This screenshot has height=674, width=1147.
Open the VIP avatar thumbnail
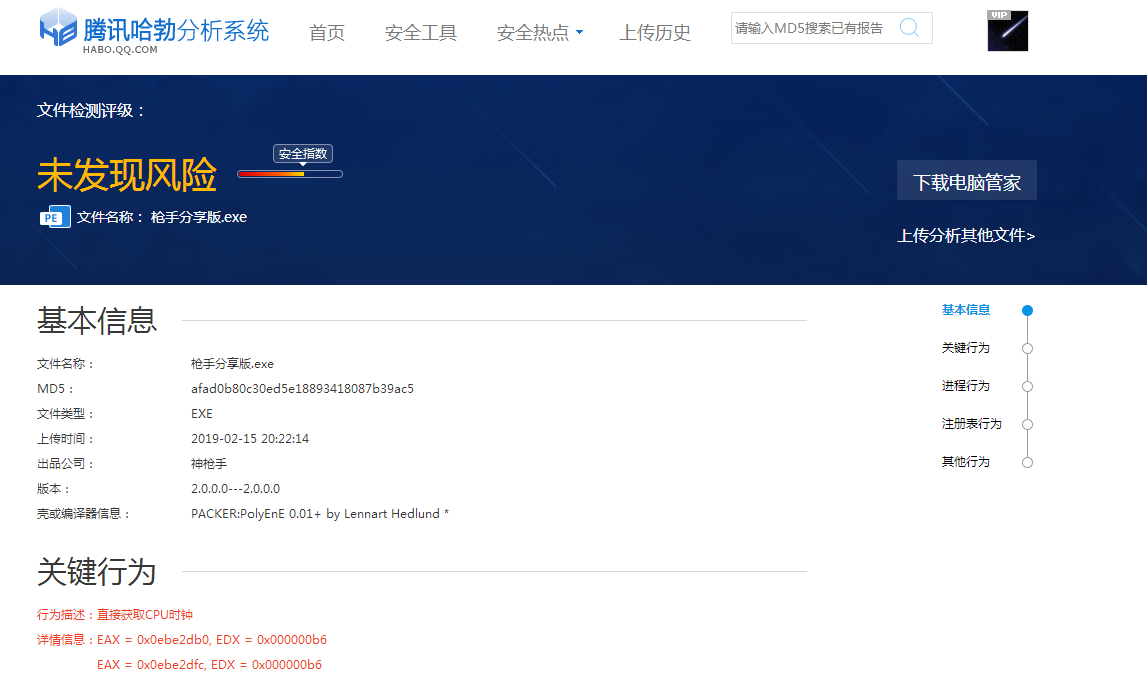pos(1007,31)
